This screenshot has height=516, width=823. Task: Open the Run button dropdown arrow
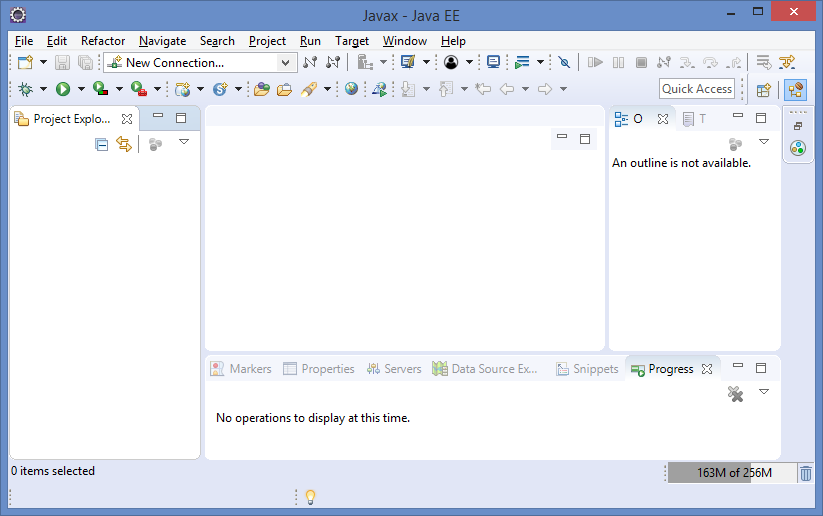pos(79,89)
